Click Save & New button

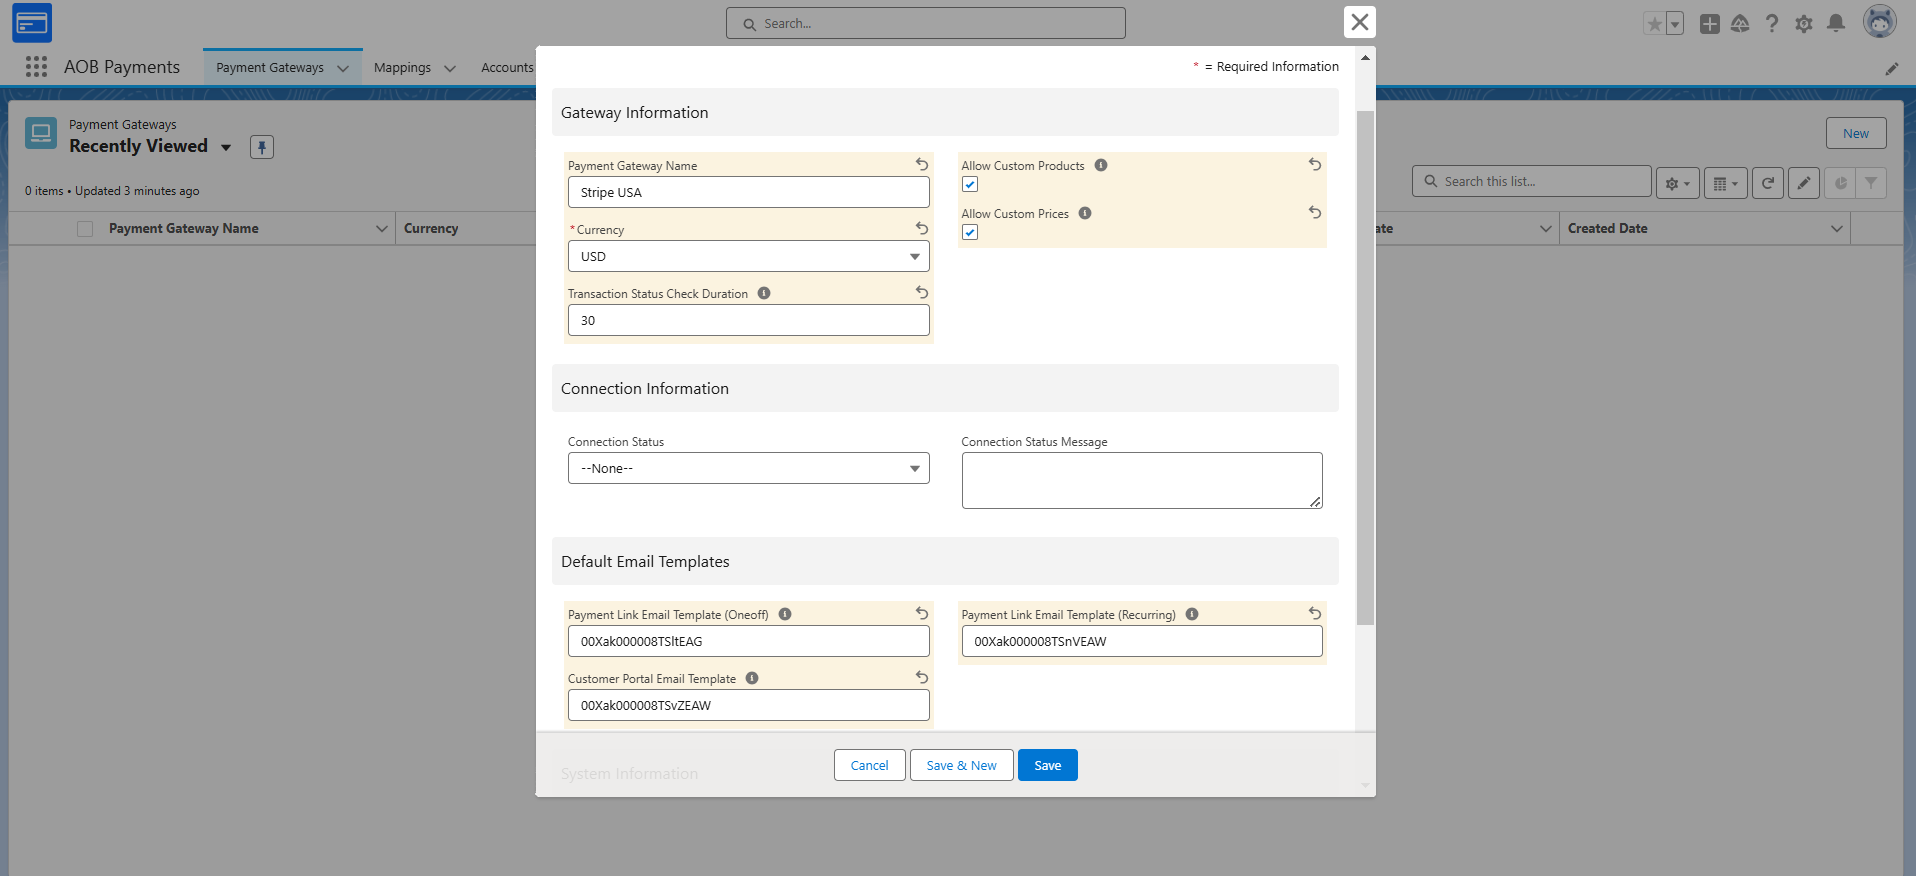pyautogui.click(x=962, y=765)
